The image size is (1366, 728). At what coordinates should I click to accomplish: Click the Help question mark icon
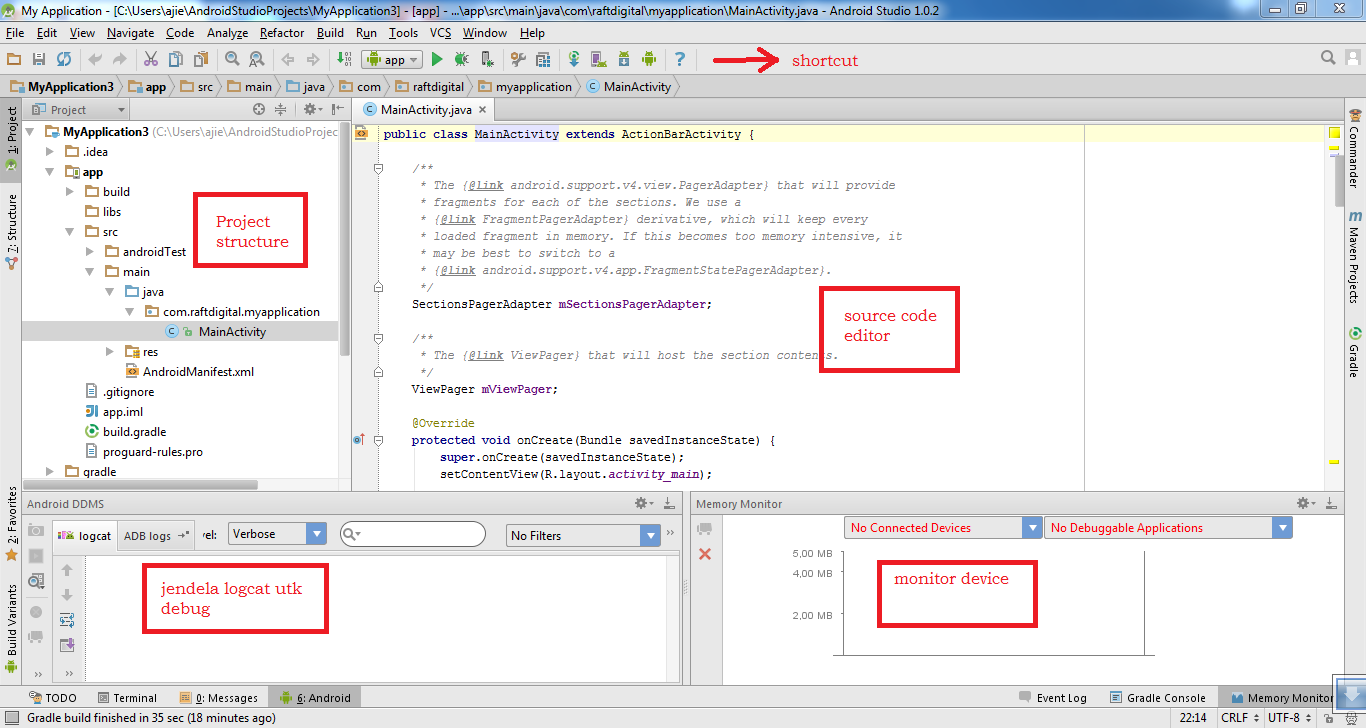(680, 60)
